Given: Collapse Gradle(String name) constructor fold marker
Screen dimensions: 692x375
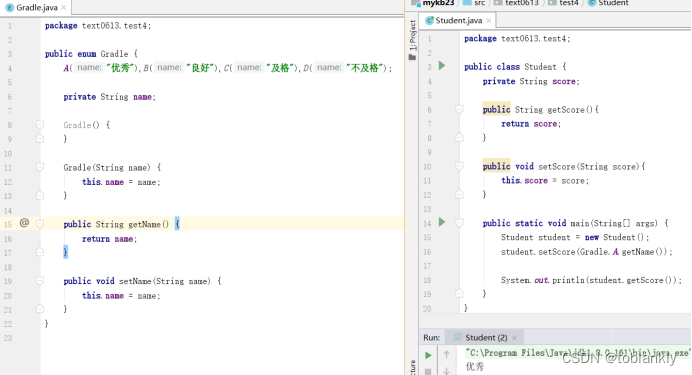Looking at the screenshot, I should [40, 167].
